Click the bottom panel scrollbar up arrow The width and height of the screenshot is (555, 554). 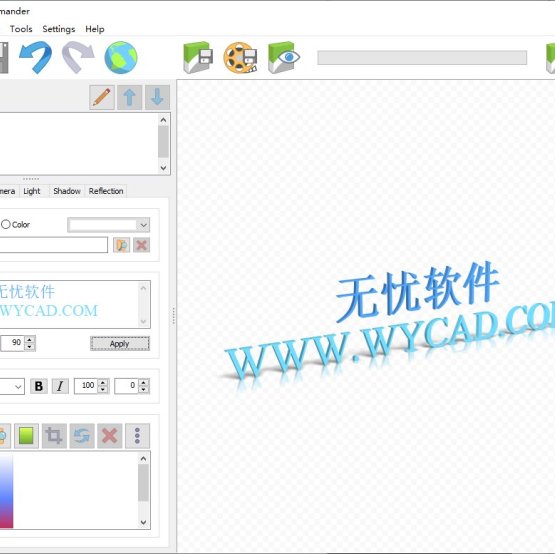coord(143,459)
